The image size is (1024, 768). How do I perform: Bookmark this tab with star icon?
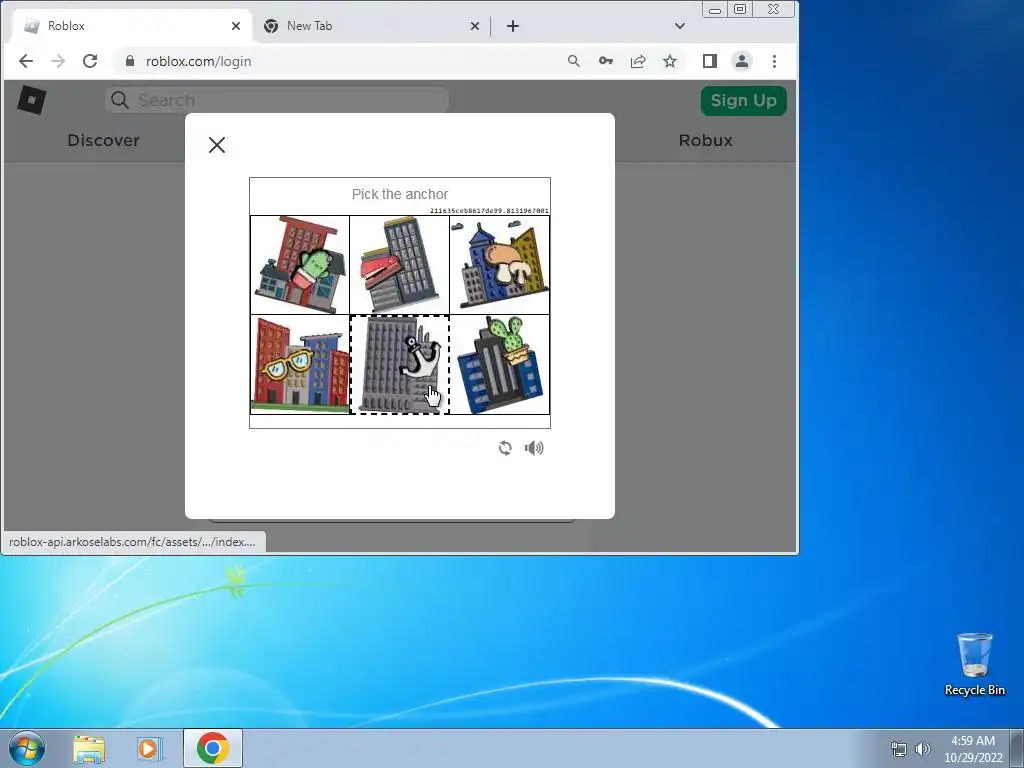[670, 61]
